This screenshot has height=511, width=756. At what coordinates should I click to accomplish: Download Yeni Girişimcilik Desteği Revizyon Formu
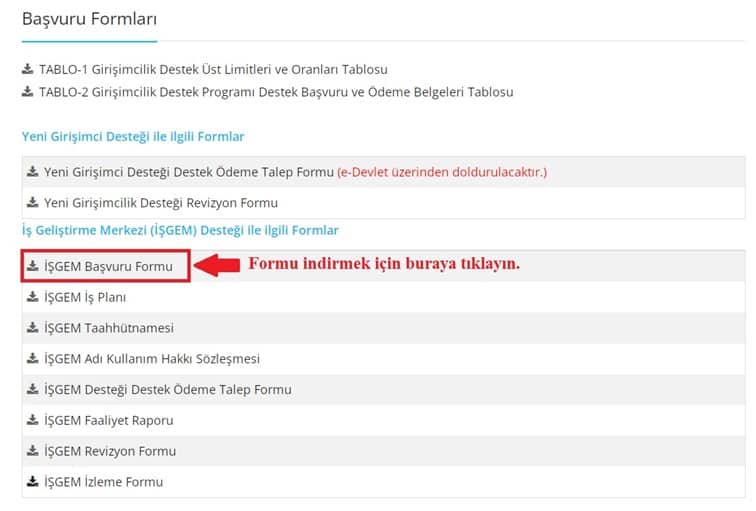tap(161, 203)
